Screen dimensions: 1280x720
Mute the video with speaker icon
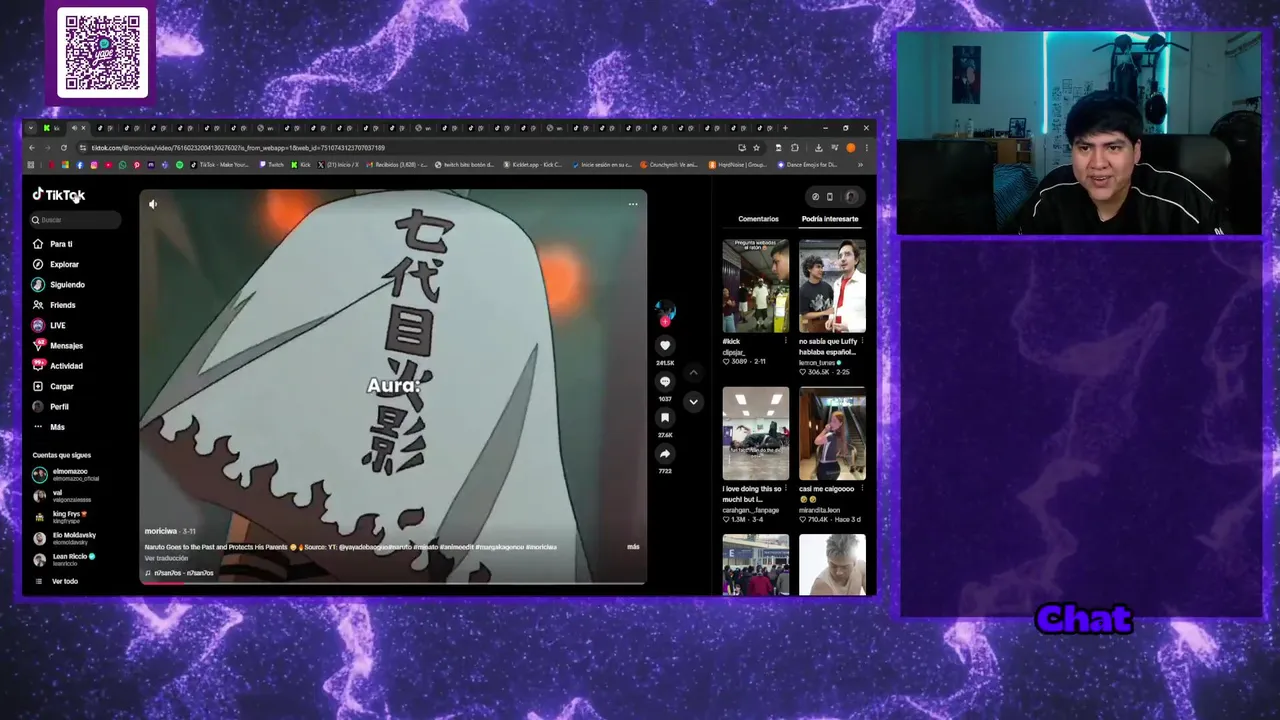pos(153,204)
